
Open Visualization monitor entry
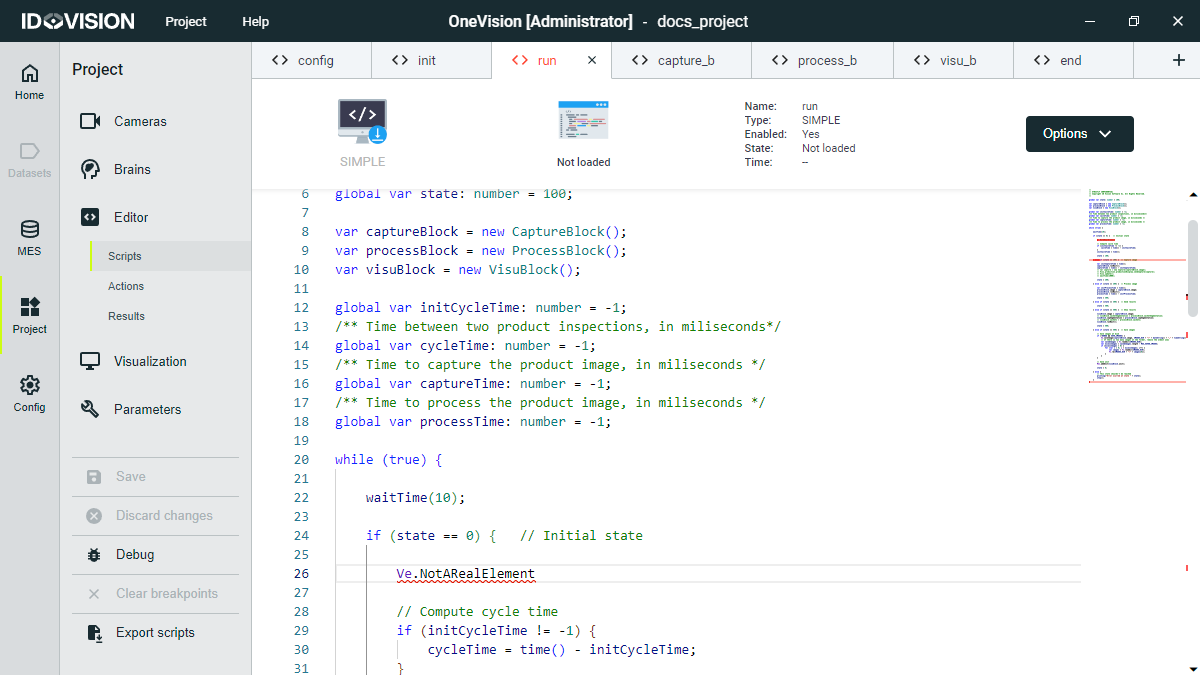(x=149, y=361)
